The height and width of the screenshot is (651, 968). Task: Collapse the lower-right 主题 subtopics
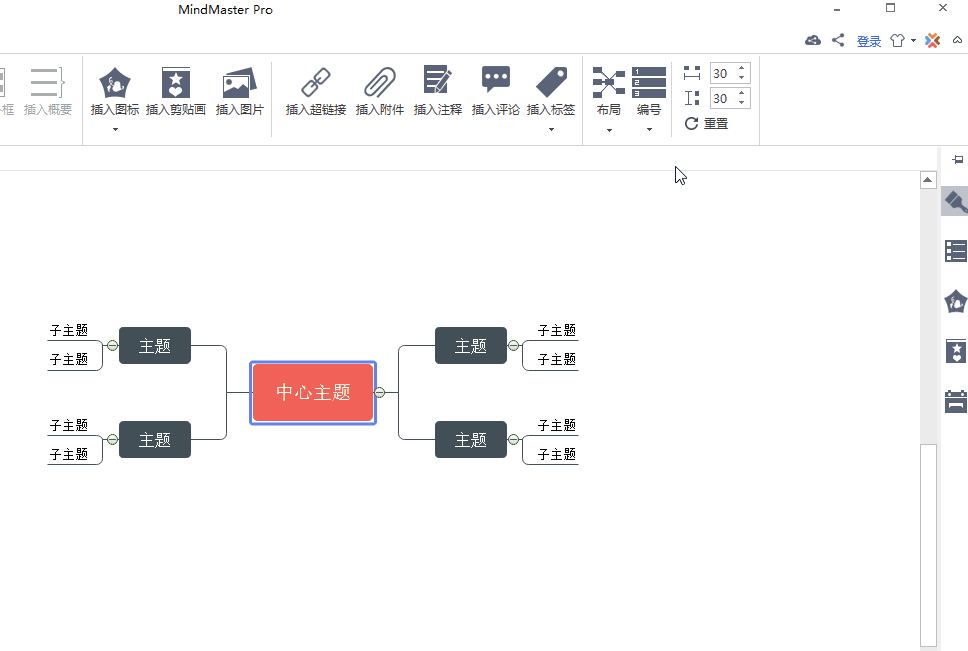point(513,439)
